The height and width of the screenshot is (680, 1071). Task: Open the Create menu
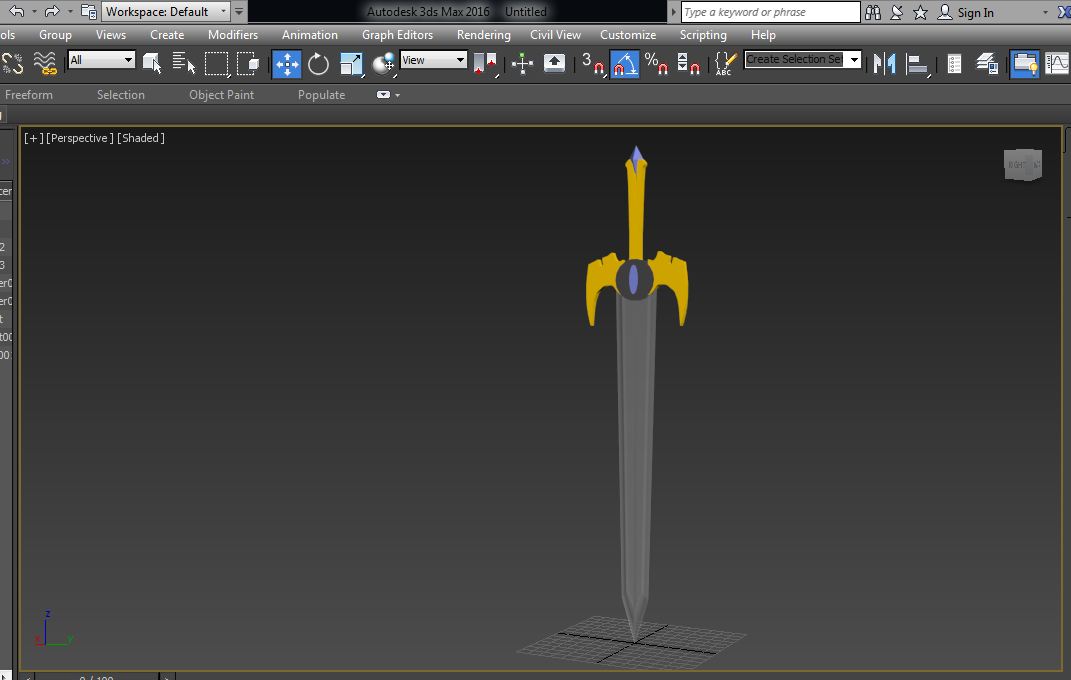pyautogui.click(x=167, y=35)
